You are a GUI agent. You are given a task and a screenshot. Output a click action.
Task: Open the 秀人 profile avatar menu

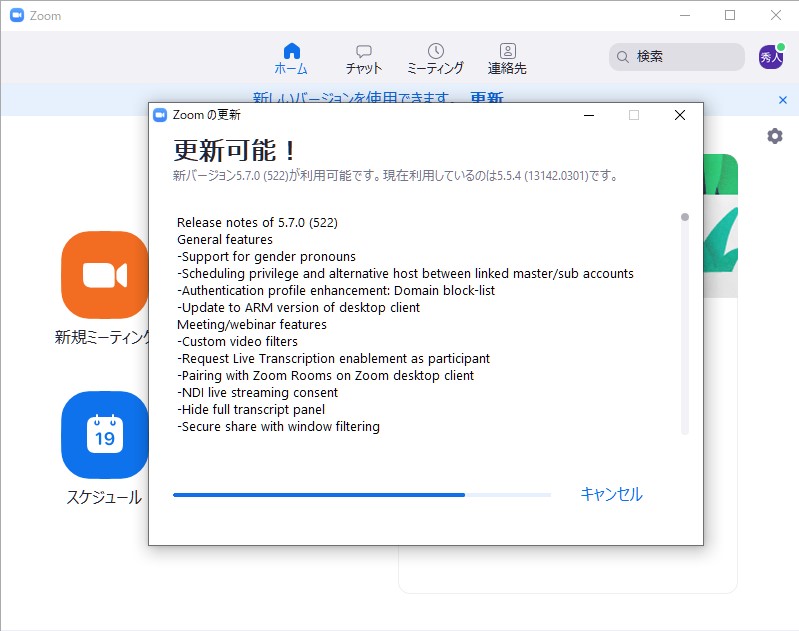[x=771, y=57]
